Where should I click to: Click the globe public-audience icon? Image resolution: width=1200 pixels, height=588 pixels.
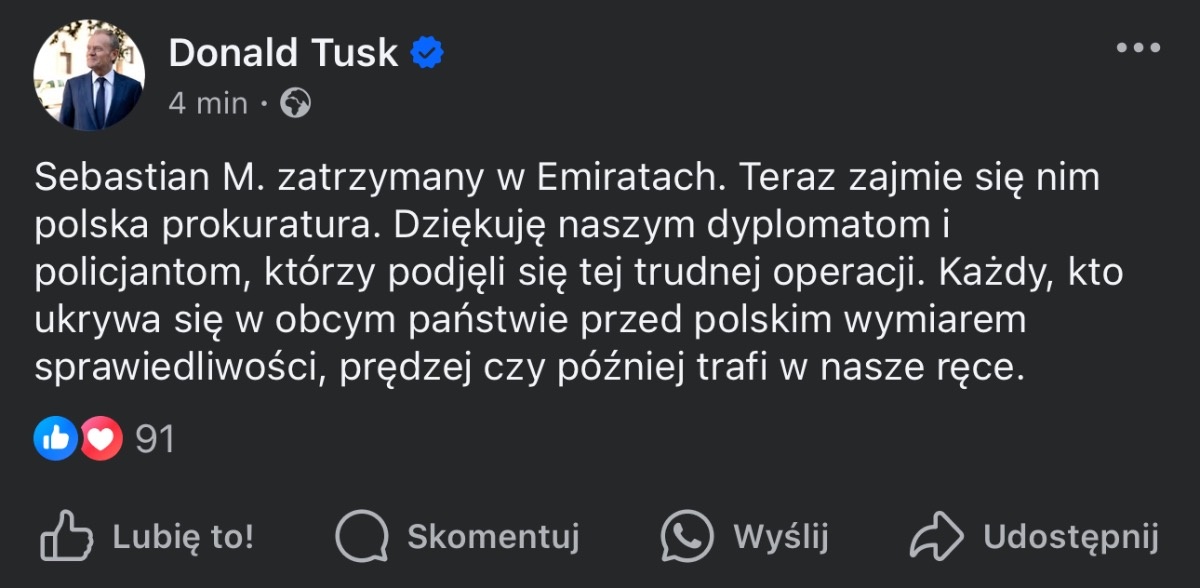pos(295,103)
